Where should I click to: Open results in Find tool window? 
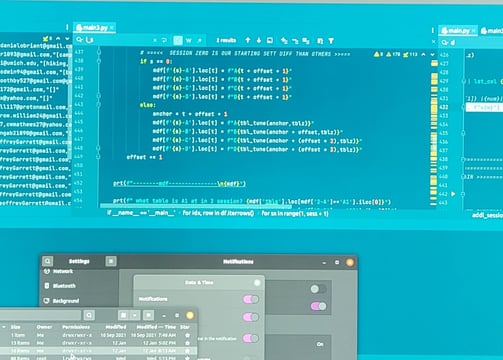(270, 40)
